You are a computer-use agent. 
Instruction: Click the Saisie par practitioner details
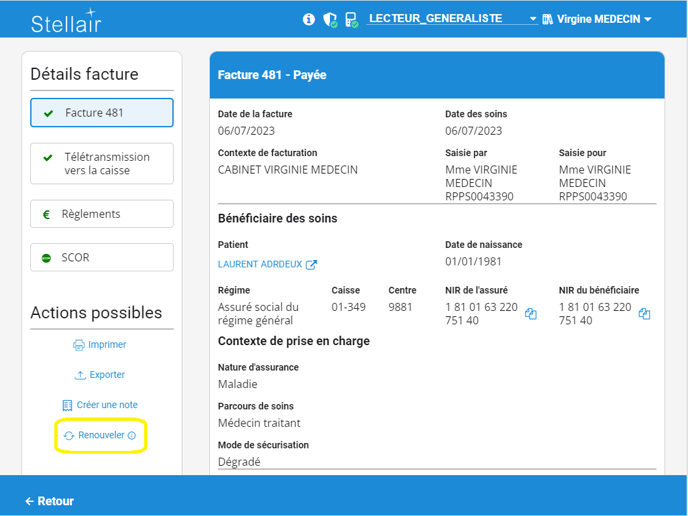tap(481, 183)
